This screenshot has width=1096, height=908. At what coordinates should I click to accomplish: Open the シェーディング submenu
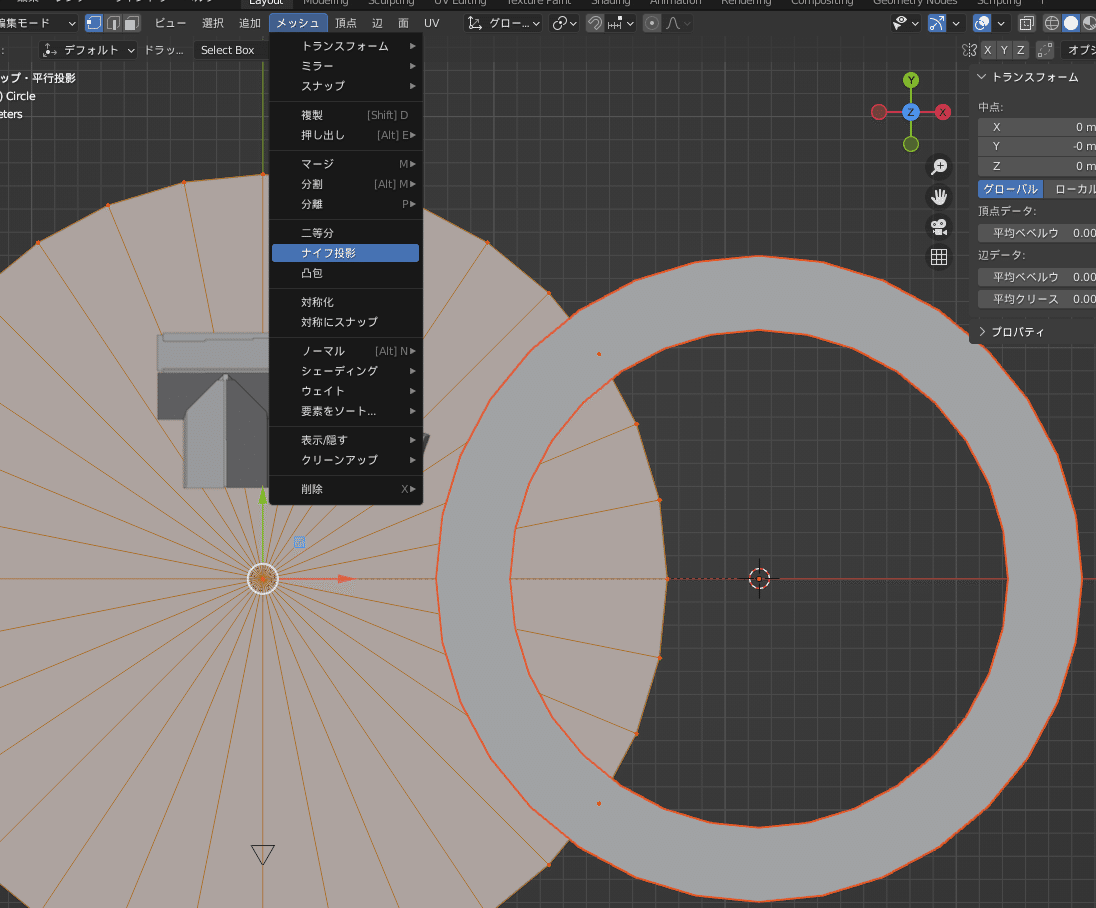(346, 371)
